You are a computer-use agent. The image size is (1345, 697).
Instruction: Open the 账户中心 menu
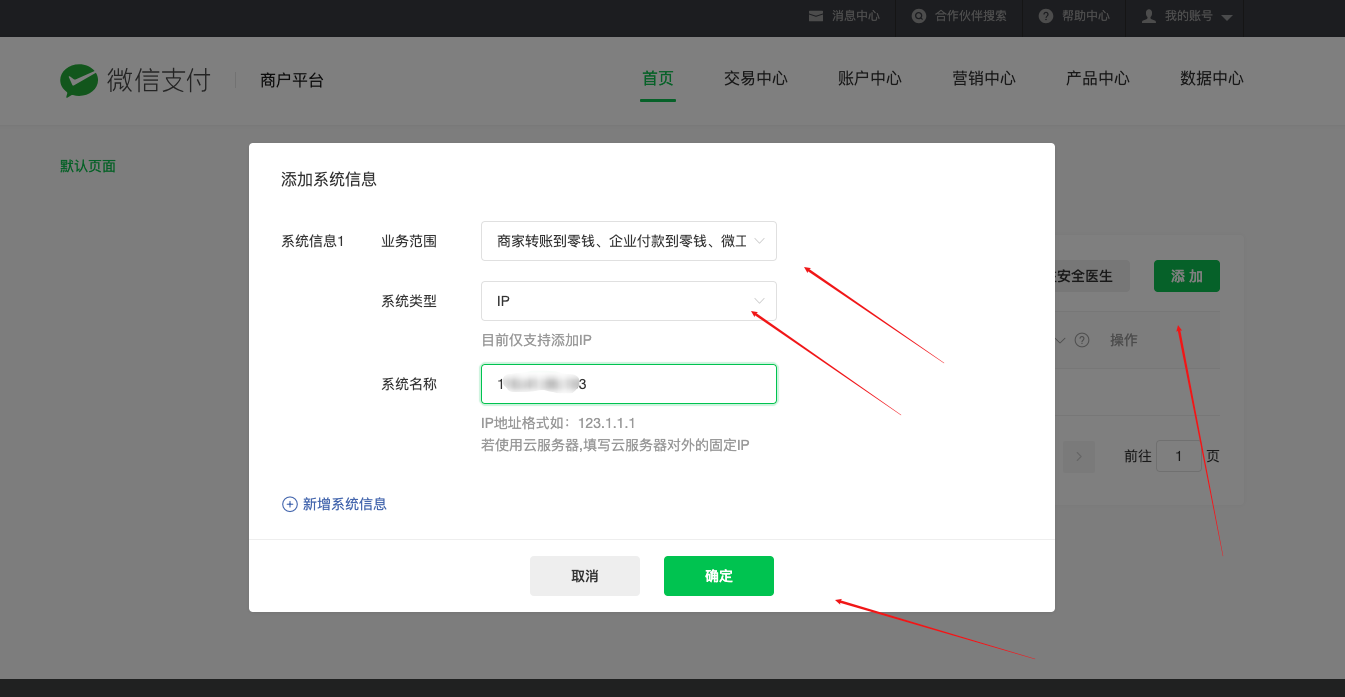pyautogui.click(x=870, y=79)
